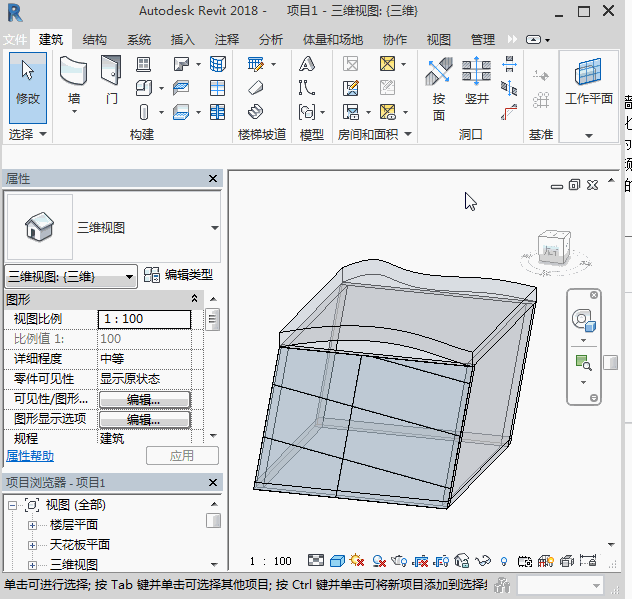Click 编辑类型 (Edit Type) icon
The height and width of the screenshot is (599, 632).
pyautogui.click(x=153, y=275)
